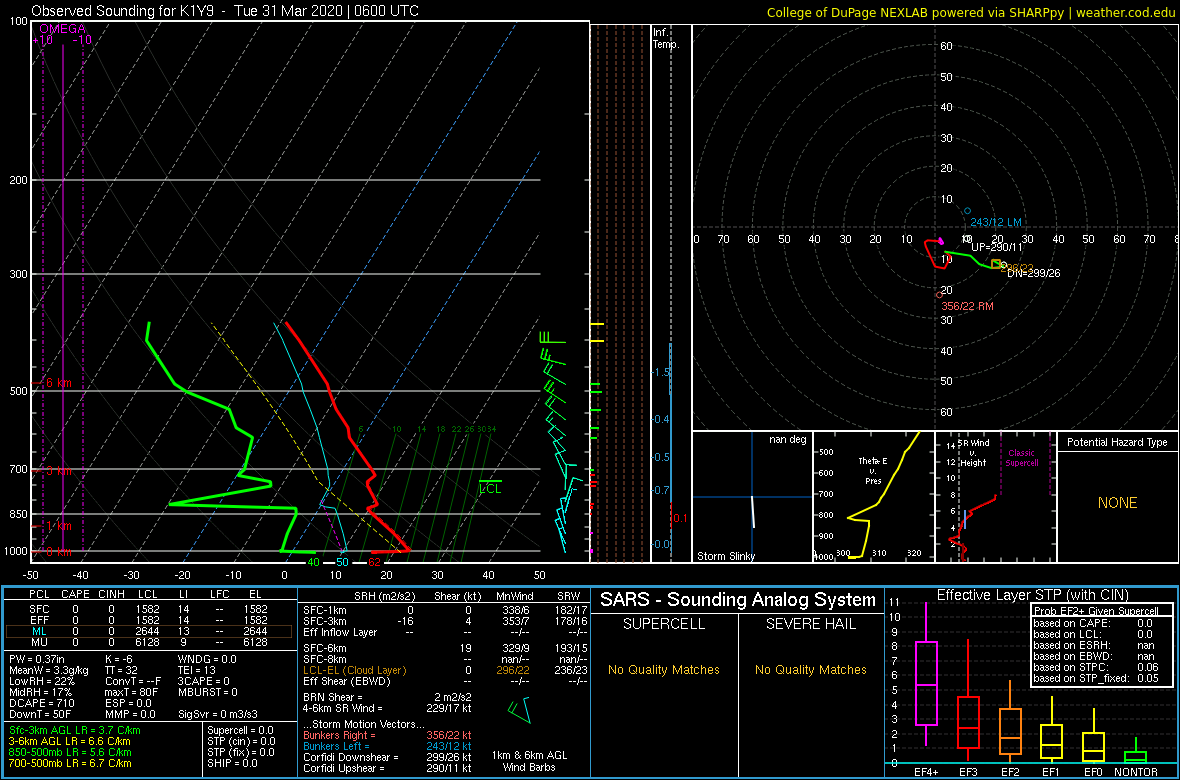Click the orange square marker on the hodograph

point(996,264)
